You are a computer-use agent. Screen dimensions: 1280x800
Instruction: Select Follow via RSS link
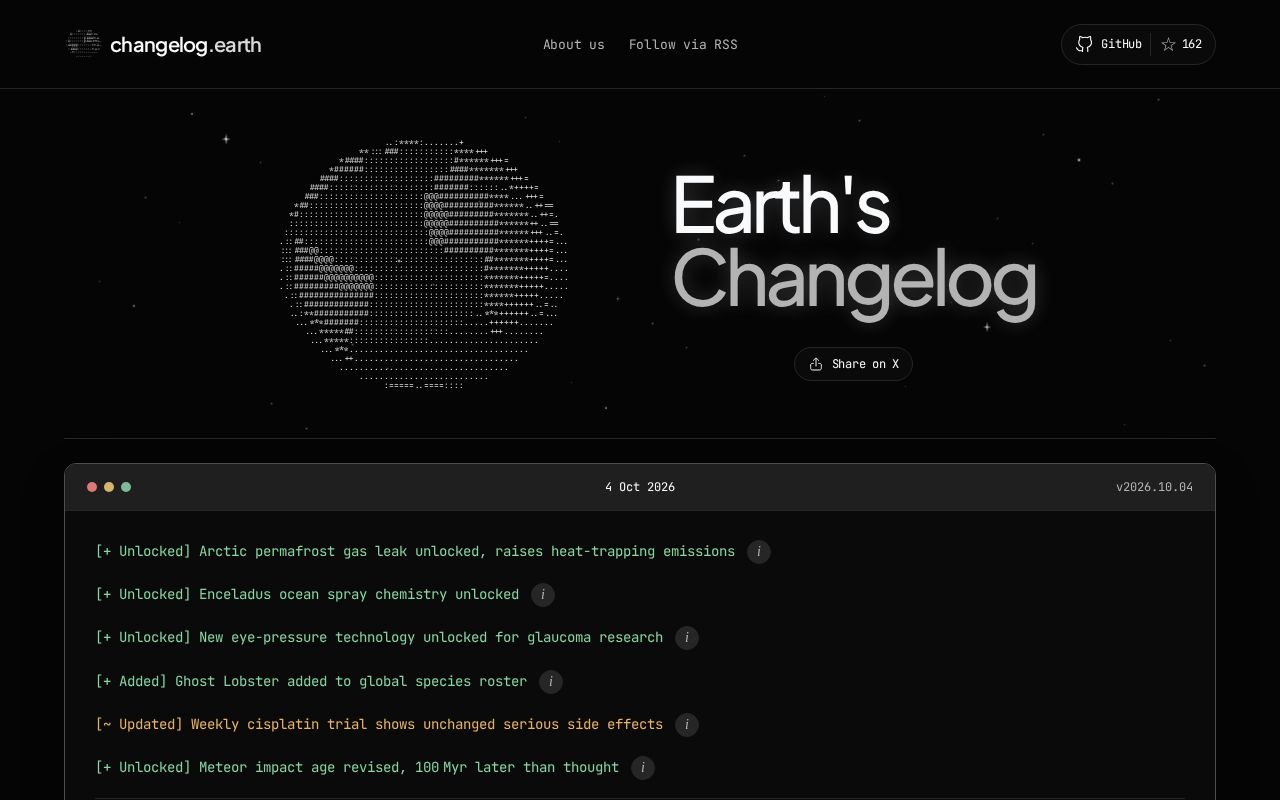click(x=683, y=44)
